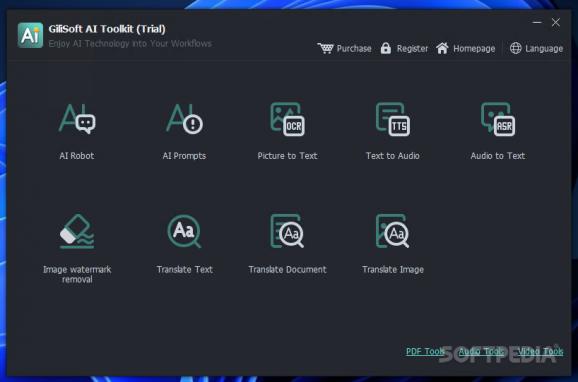Click the 'Translate Text' label
The height and width of the screenshot is (382, 578).
(x=184, y=270)
